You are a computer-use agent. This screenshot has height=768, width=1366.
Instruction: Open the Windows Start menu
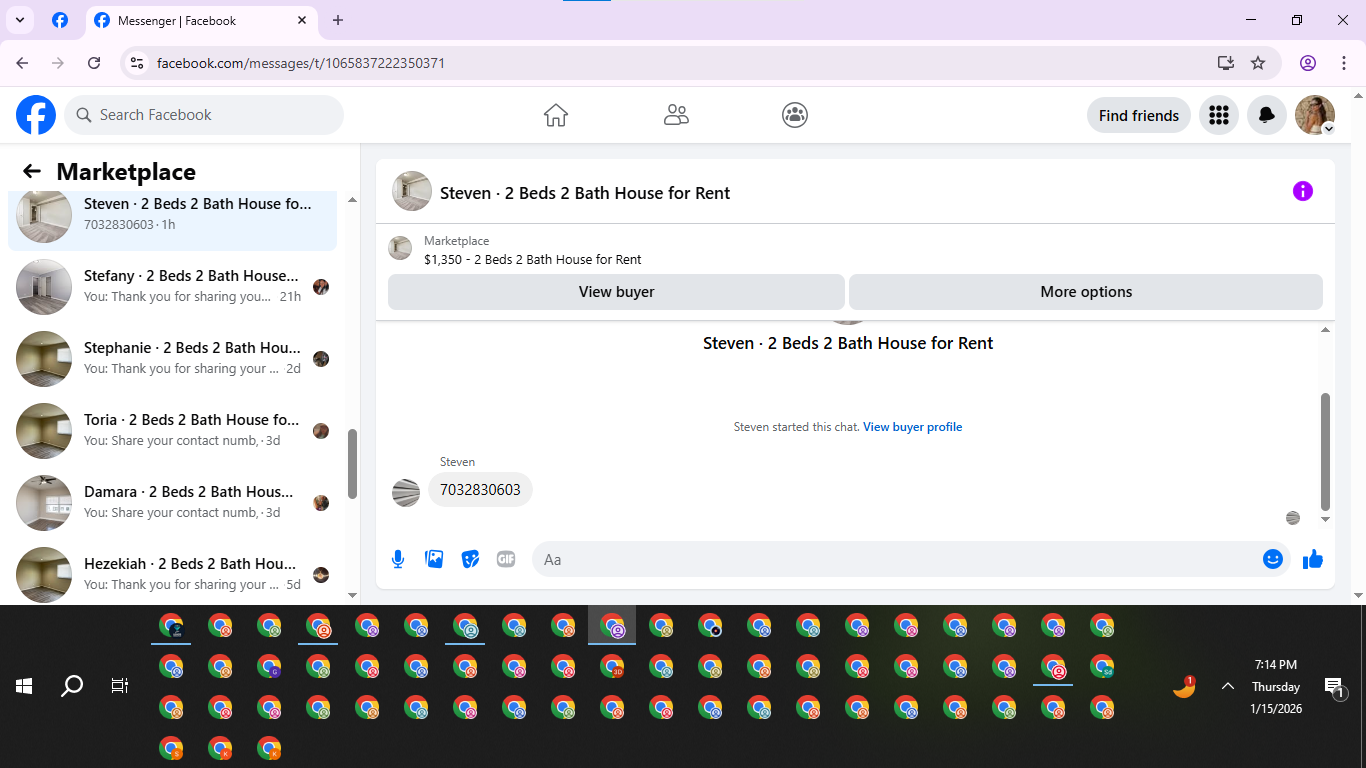tap(24, 686)
